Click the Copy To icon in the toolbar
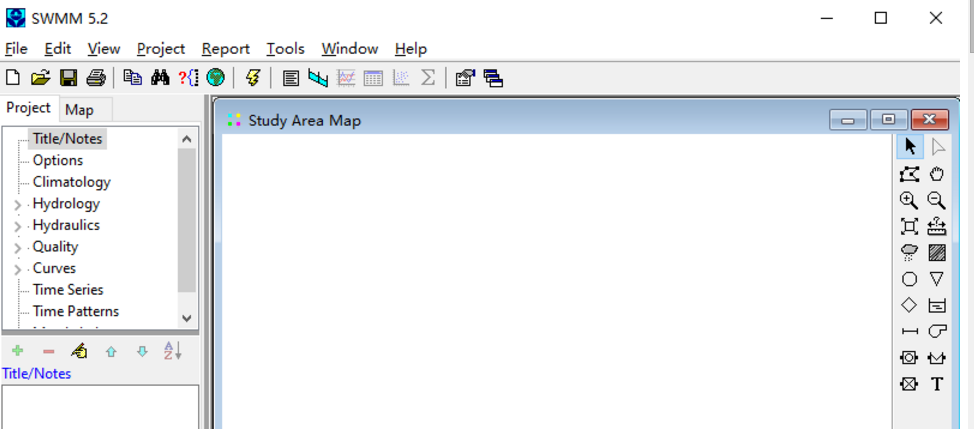 (132, 78)
